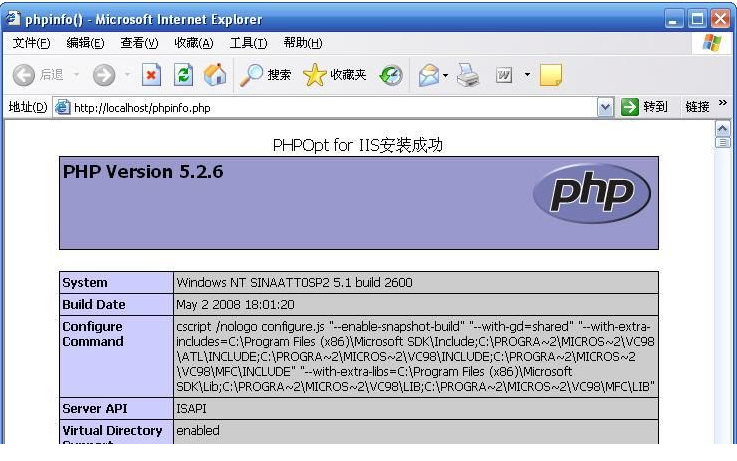737x461 pixels.
Task: Click the 'enabled' value cell
Action: click(198, 430)
